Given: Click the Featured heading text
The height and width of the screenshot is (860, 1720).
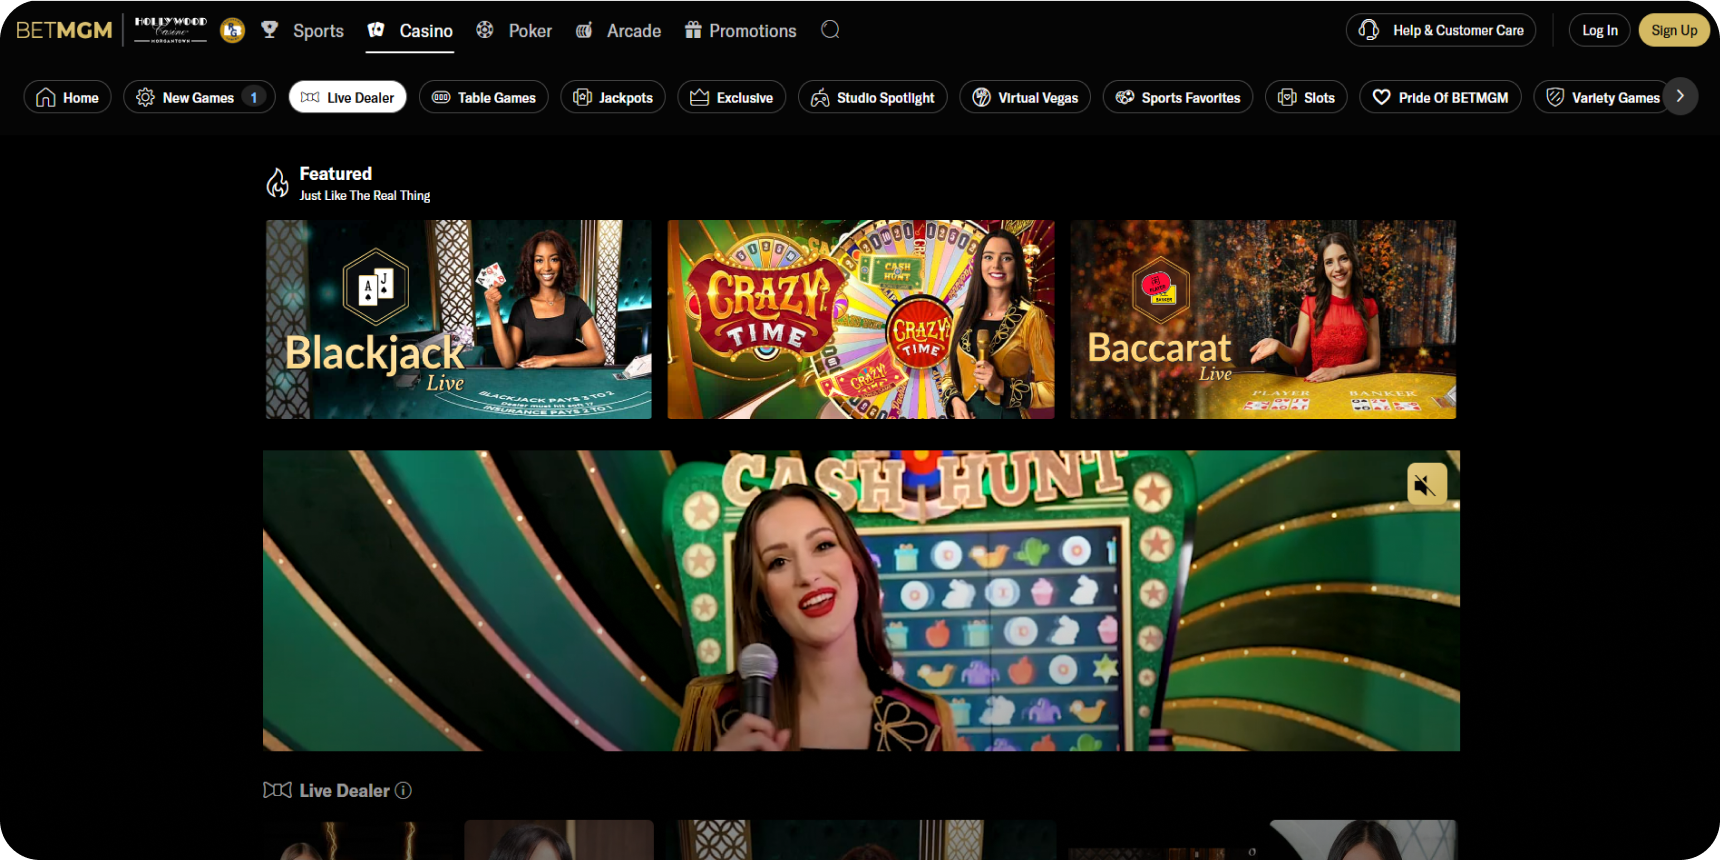Looking at the screenshot, I should click(335, 174).
